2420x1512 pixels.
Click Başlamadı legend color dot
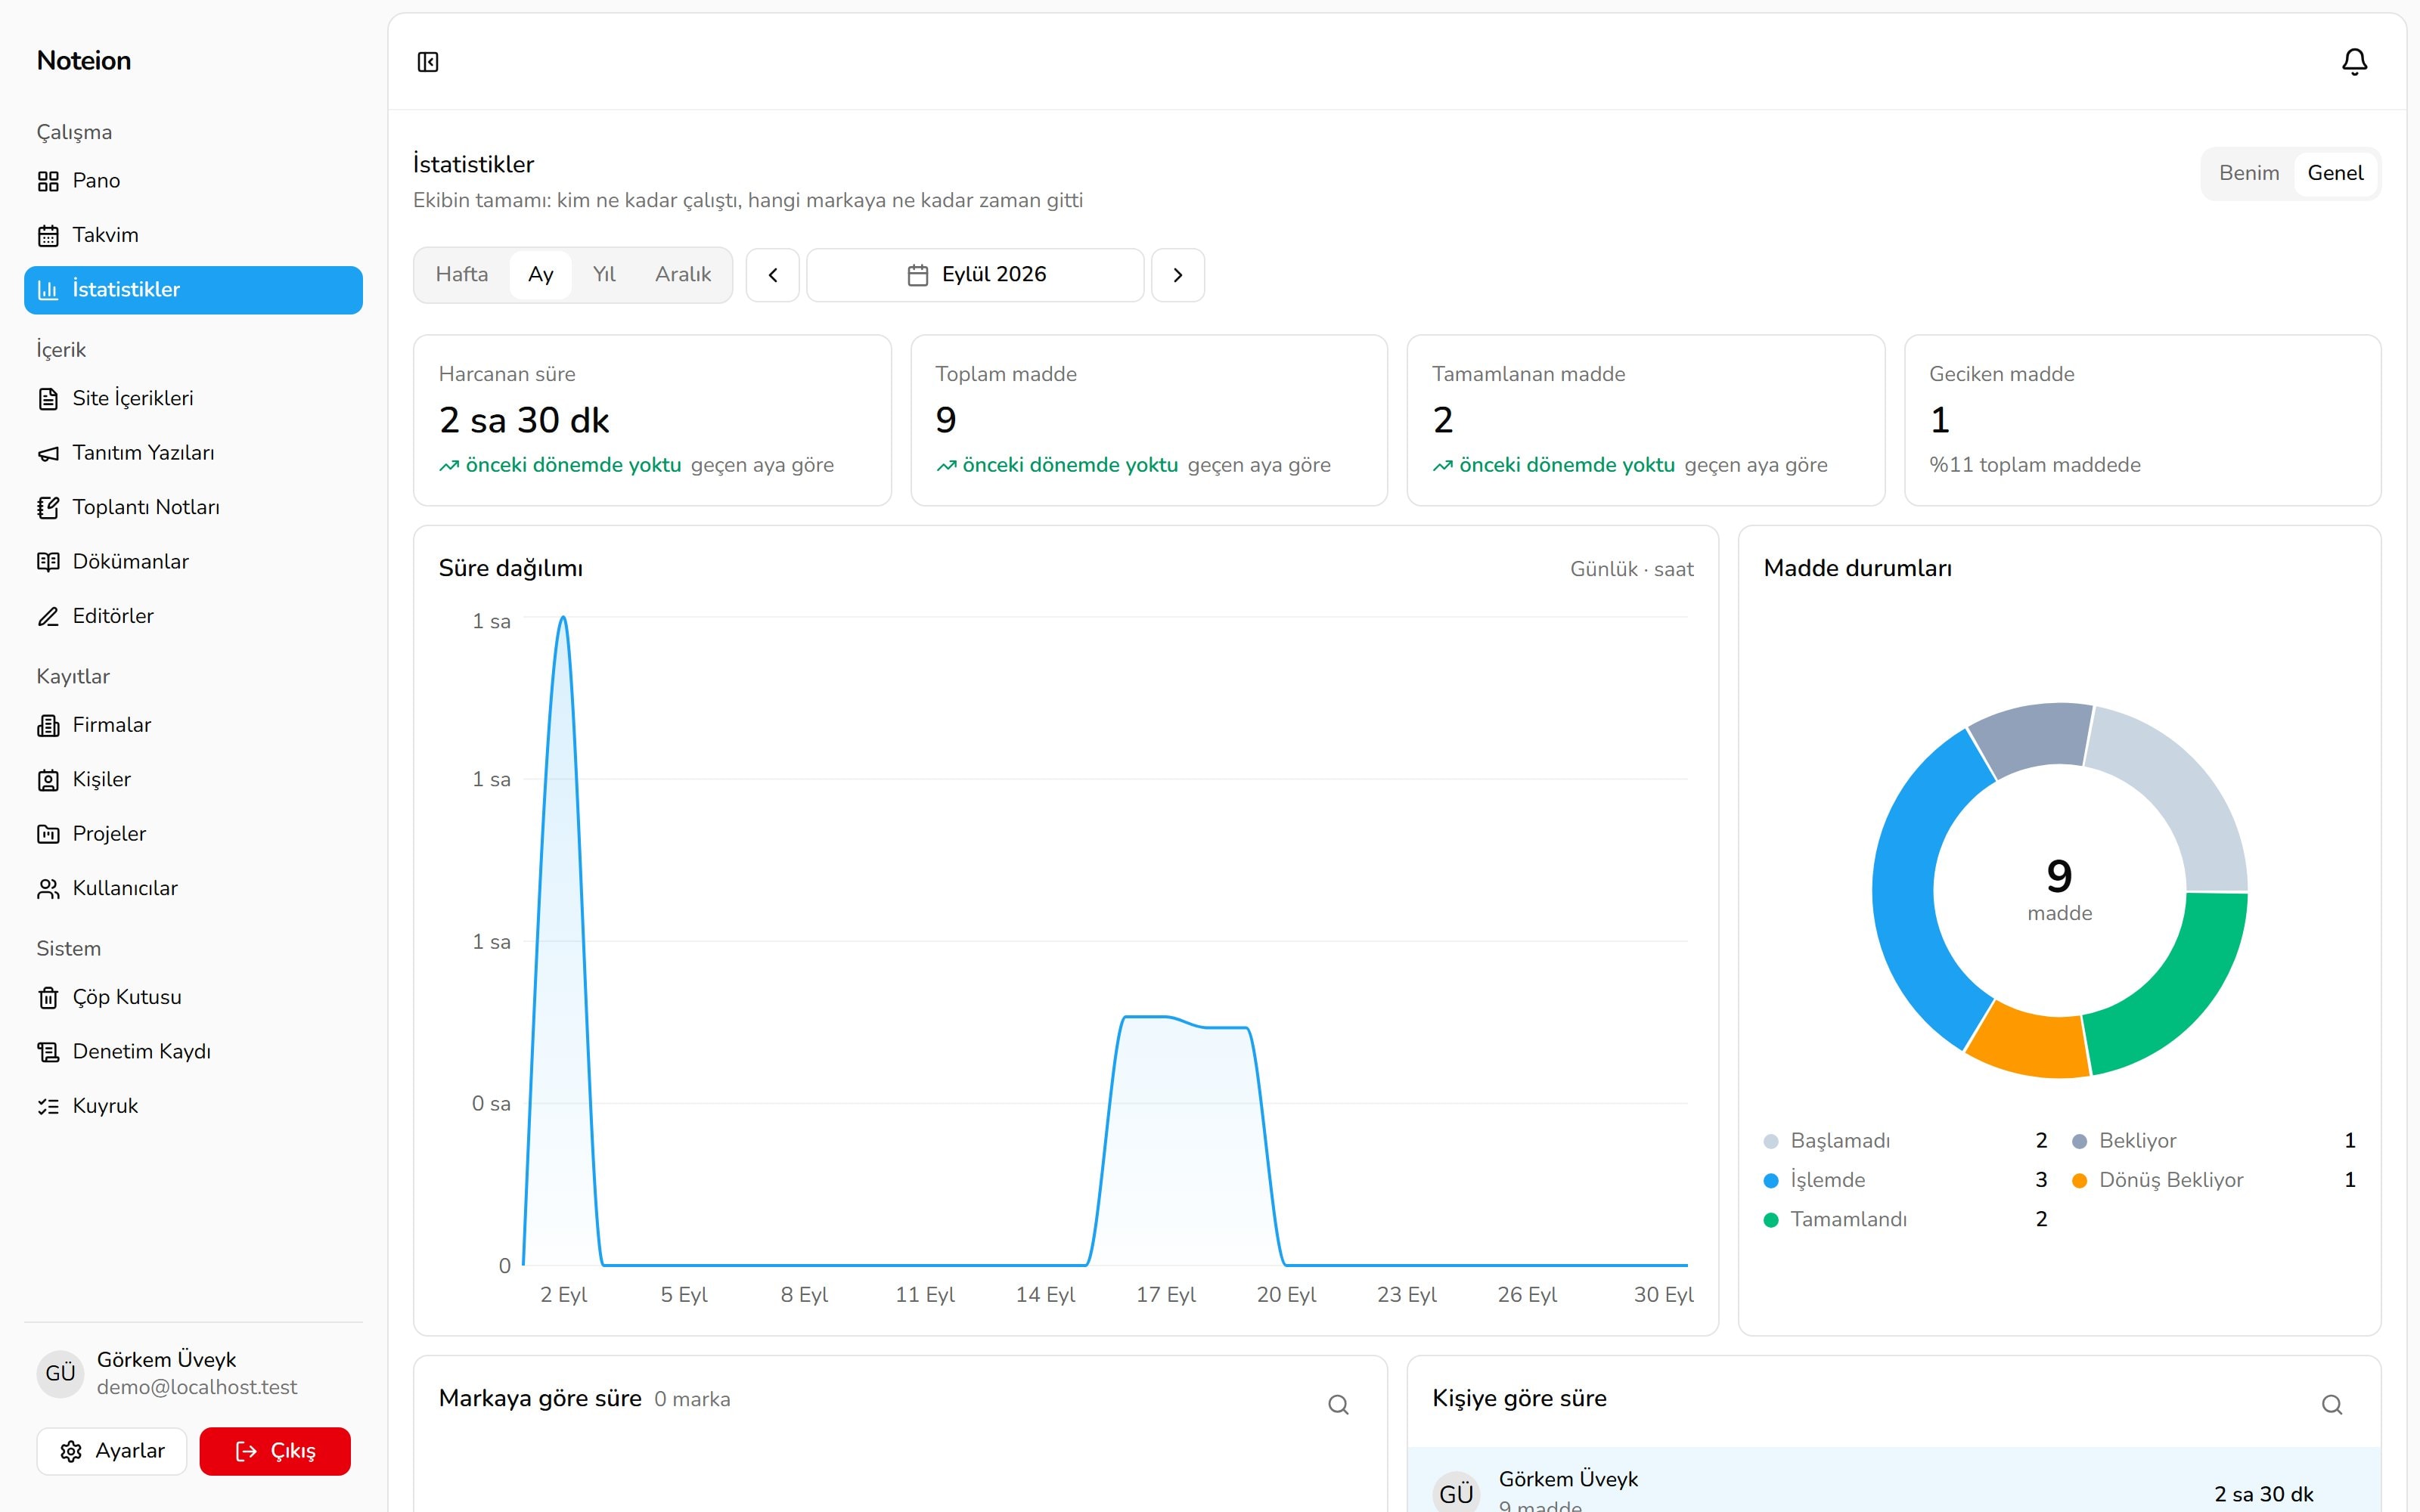(1771, 1142)
